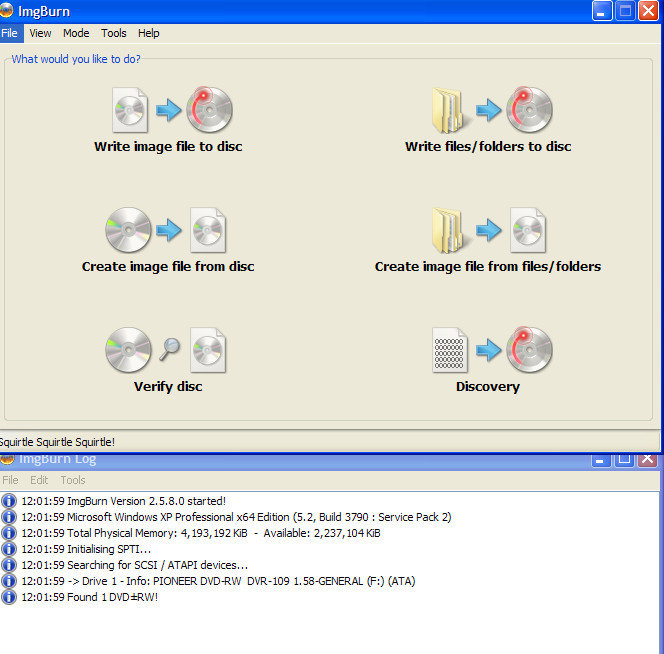Click the blue arrow in Write files/folders to disc
Image resolution: width=664 pixels, height=654 pixels.
point(489,110)
